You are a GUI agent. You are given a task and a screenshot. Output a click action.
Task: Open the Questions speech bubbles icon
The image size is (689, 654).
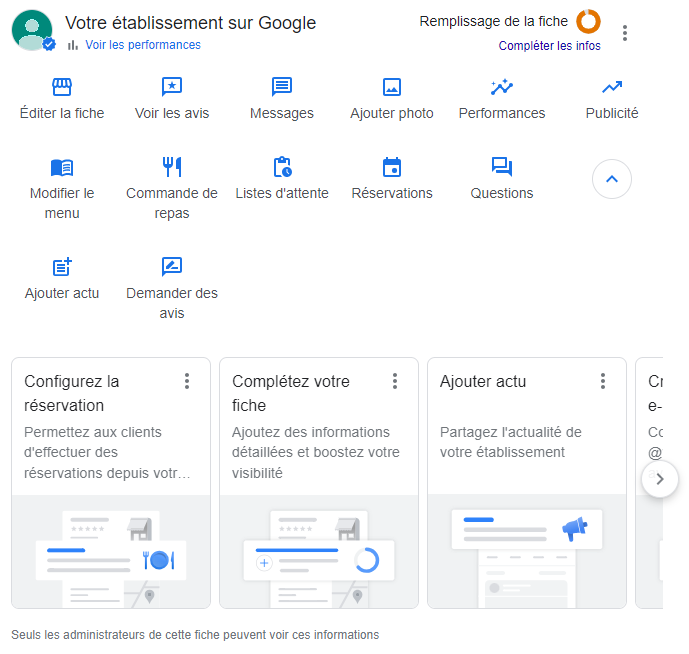(502, 167)
